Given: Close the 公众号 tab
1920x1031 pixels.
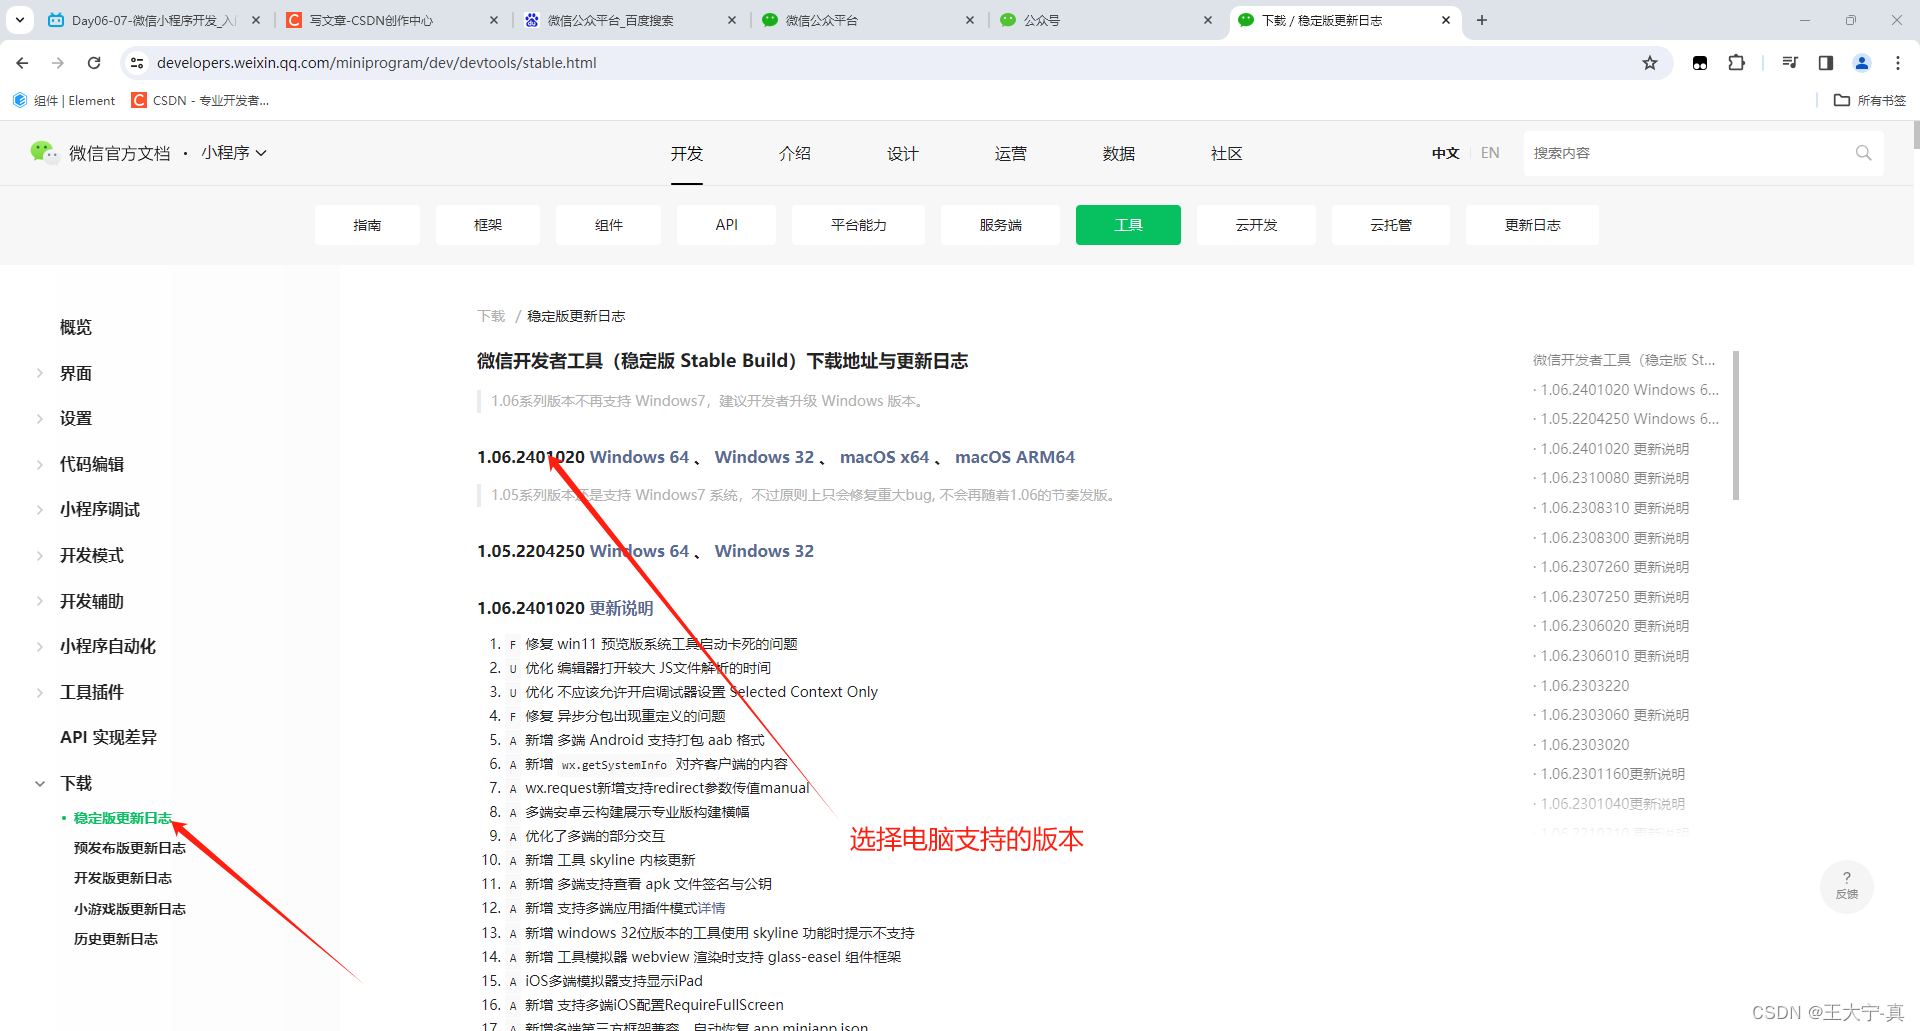Looking at the screenshot, I should click(x=1208, y=20).
